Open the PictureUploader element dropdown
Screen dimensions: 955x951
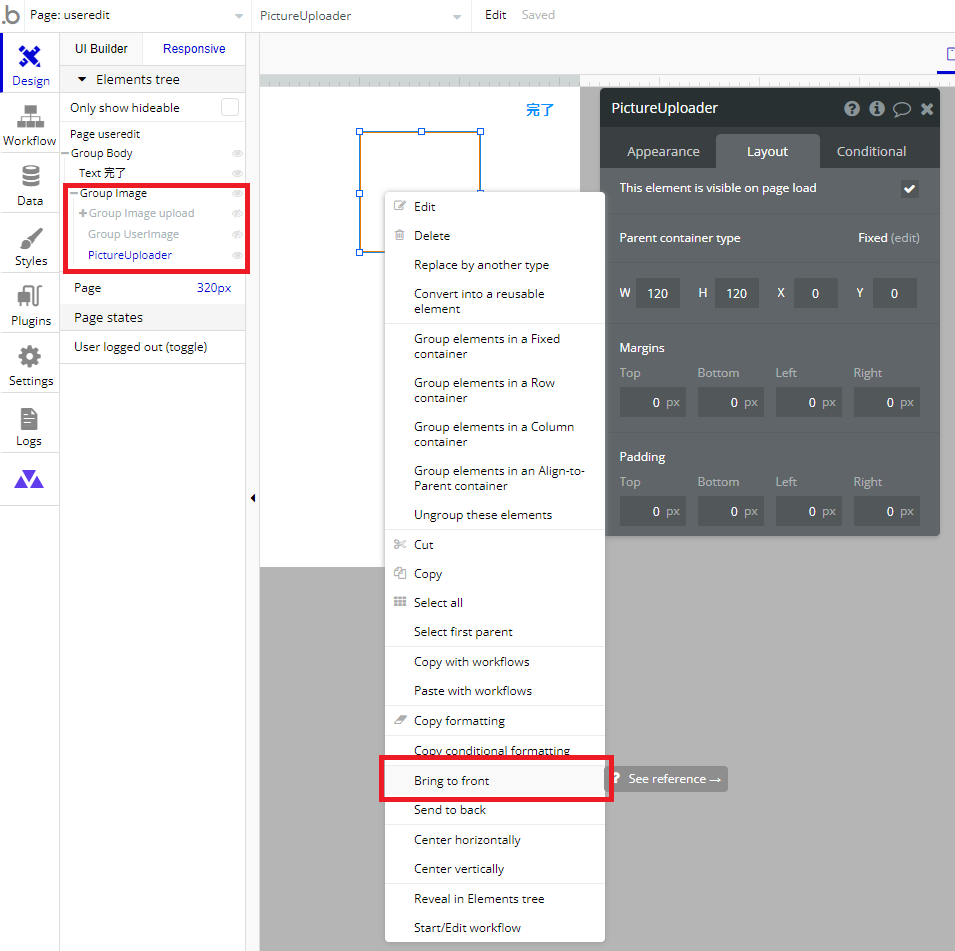tap(361, 16)
